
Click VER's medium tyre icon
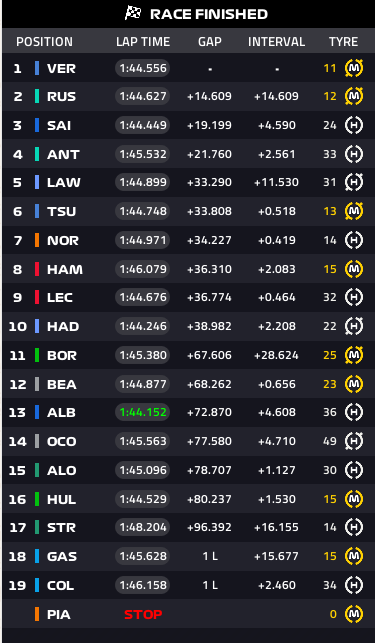[x=354, y=68]
